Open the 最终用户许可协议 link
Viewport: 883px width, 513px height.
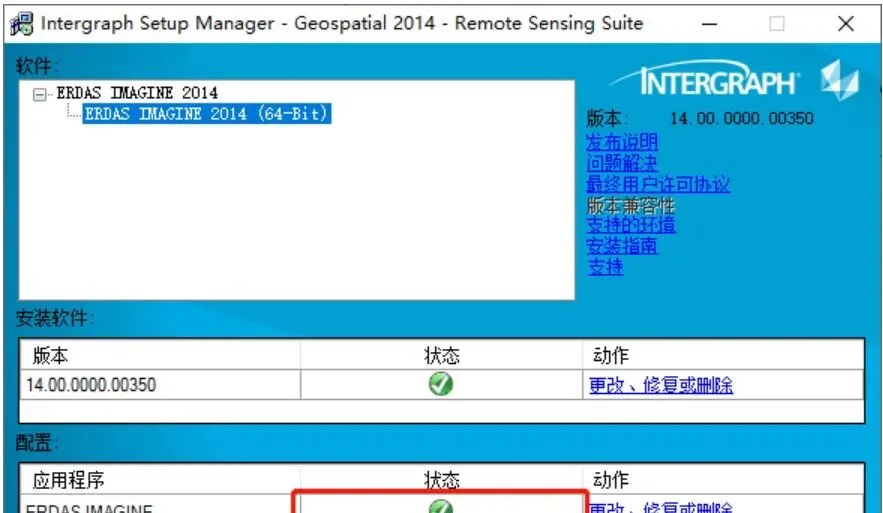point(658,184)
